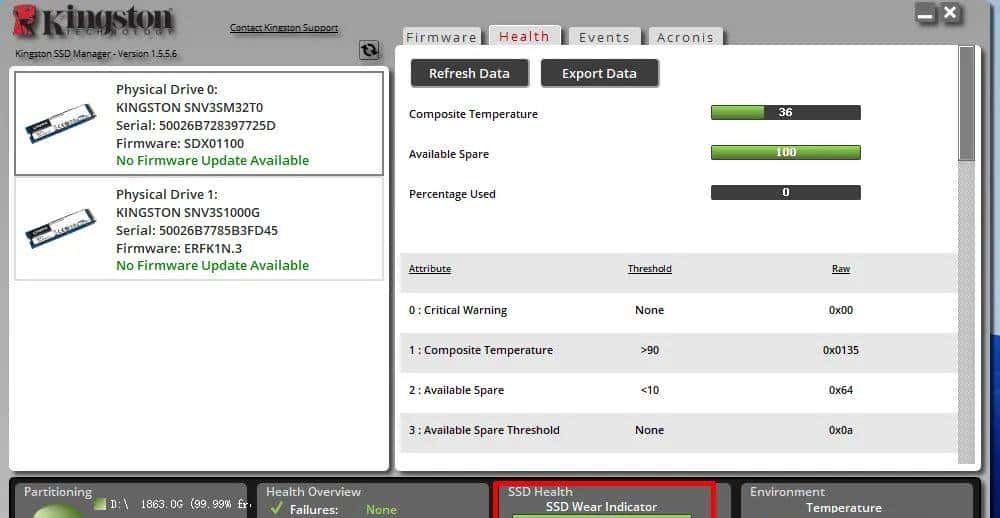Click the D:\ 1863.0G partition entry
1000x518 pixels.
(172, 505)
